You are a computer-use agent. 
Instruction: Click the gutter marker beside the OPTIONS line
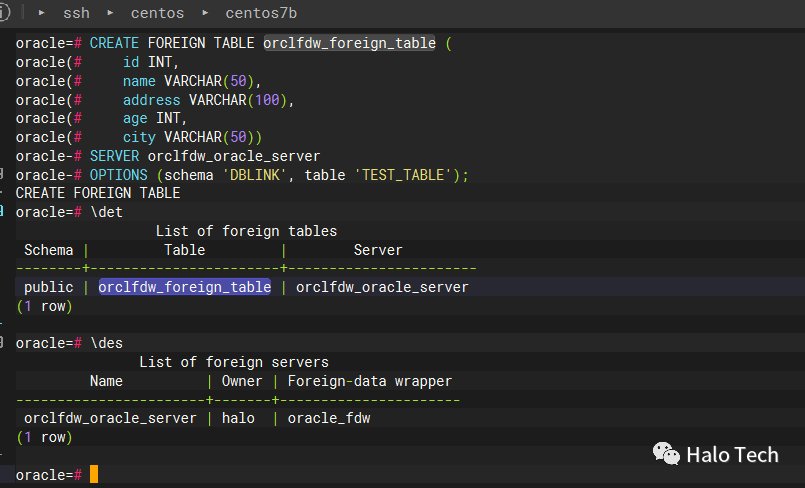(2, 173)
